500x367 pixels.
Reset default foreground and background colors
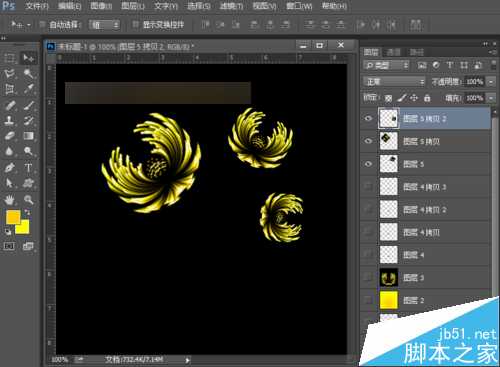click(x=8, y=231)
